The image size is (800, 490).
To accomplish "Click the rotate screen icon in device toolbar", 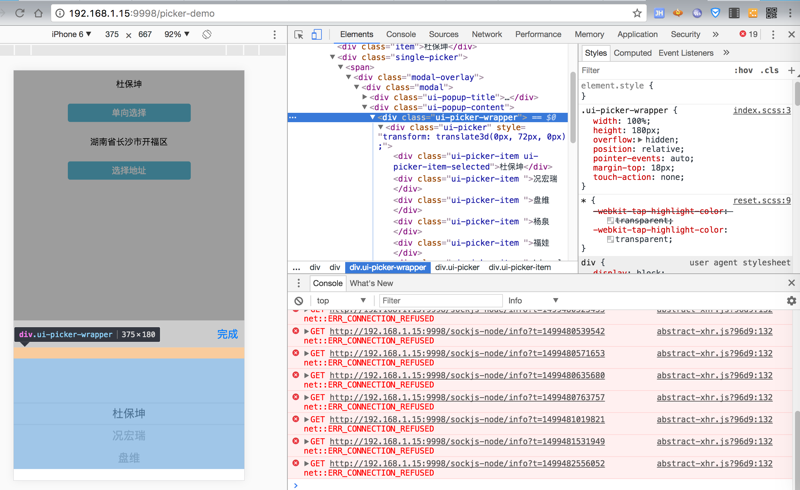I will pyautogui.click(x=207, y=34).
